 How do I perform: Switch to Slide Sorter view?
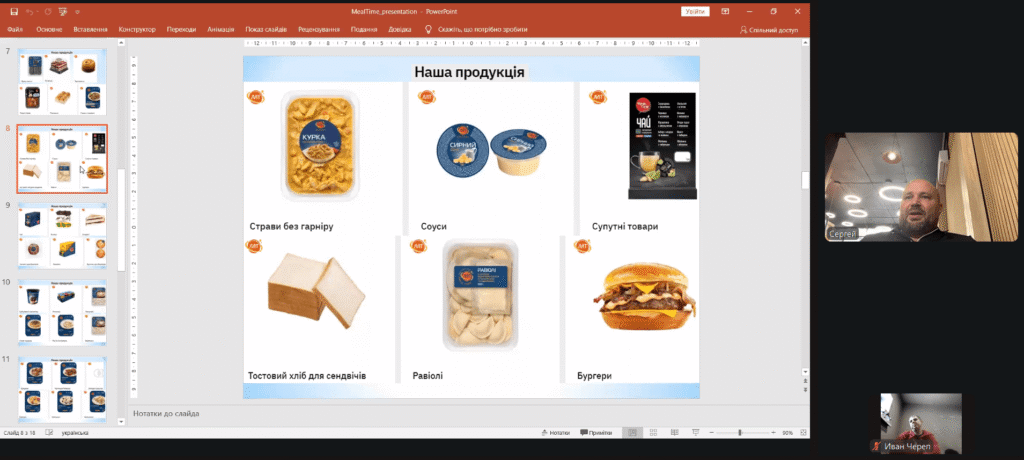pyautogui.click(x=653, y=432)
